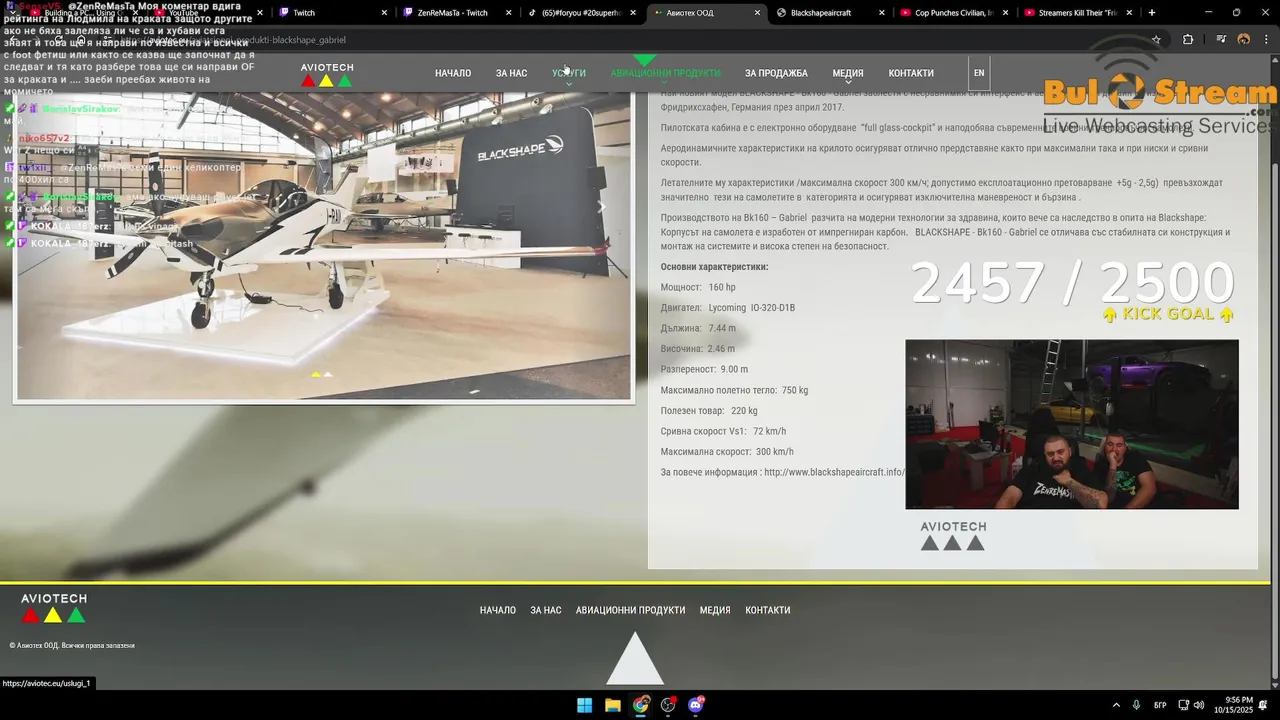Click the page scrollbar down arrow
This screenshot has height=720, width=1280.
click(x=1275, y=685)
